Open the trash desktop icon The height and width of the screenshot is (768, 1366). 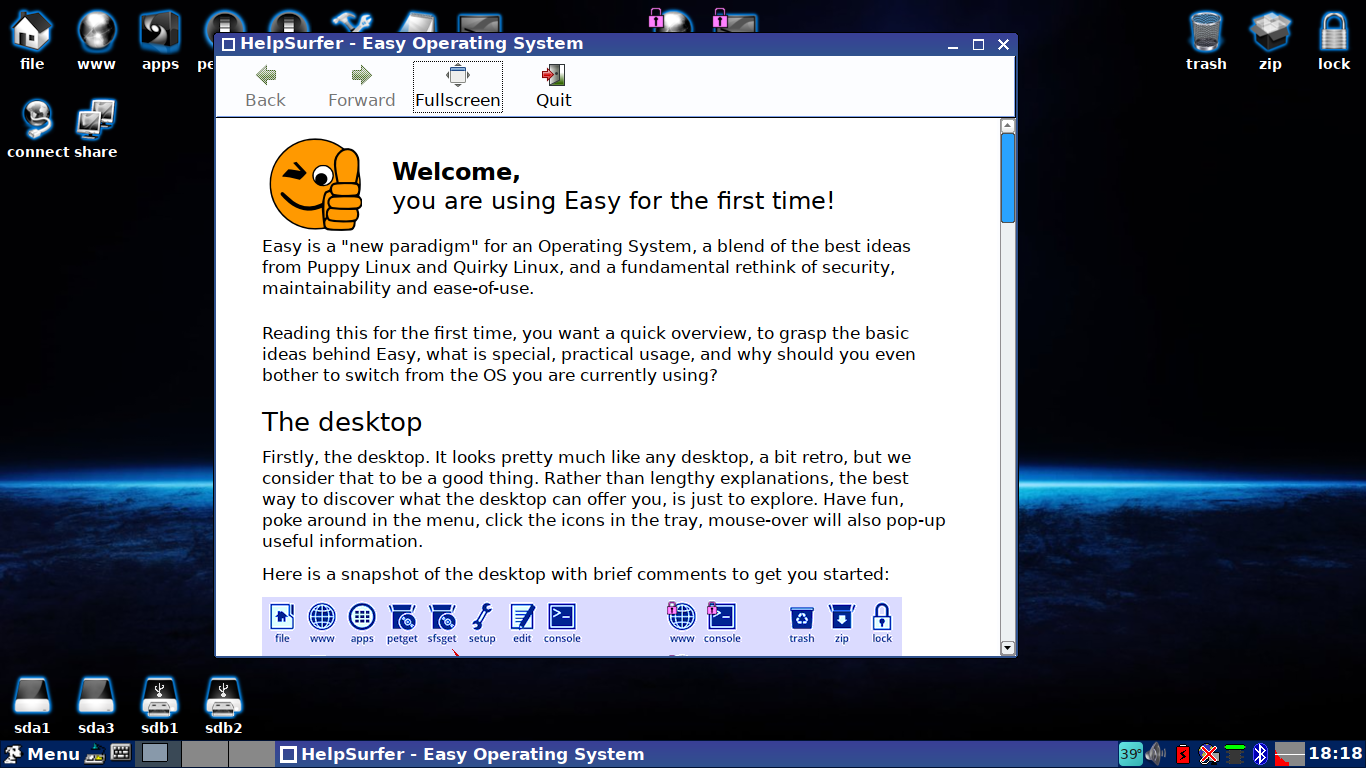click(1206, 41)
